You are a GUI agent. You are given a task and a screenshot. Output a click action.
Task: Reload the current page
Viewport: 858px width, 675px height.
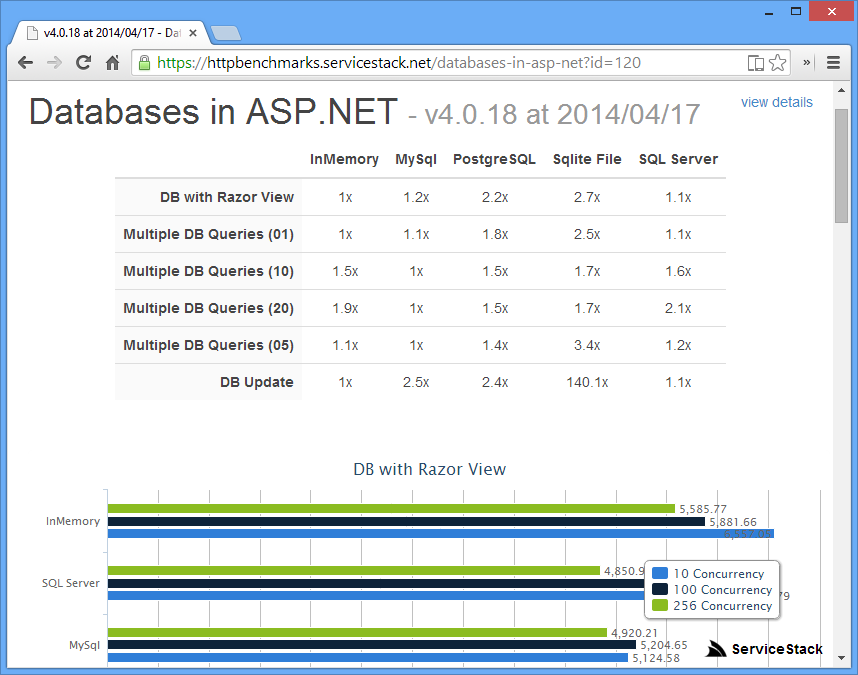point(84,63)
